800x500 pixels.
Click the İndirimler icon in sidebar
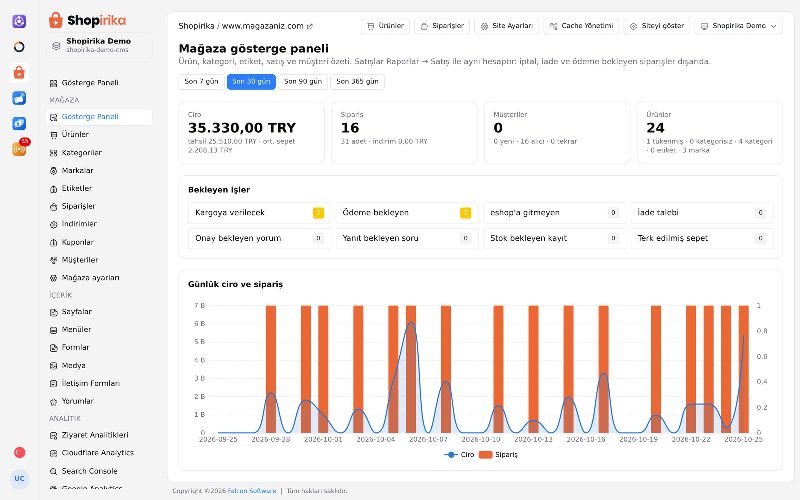click(54, 224)
